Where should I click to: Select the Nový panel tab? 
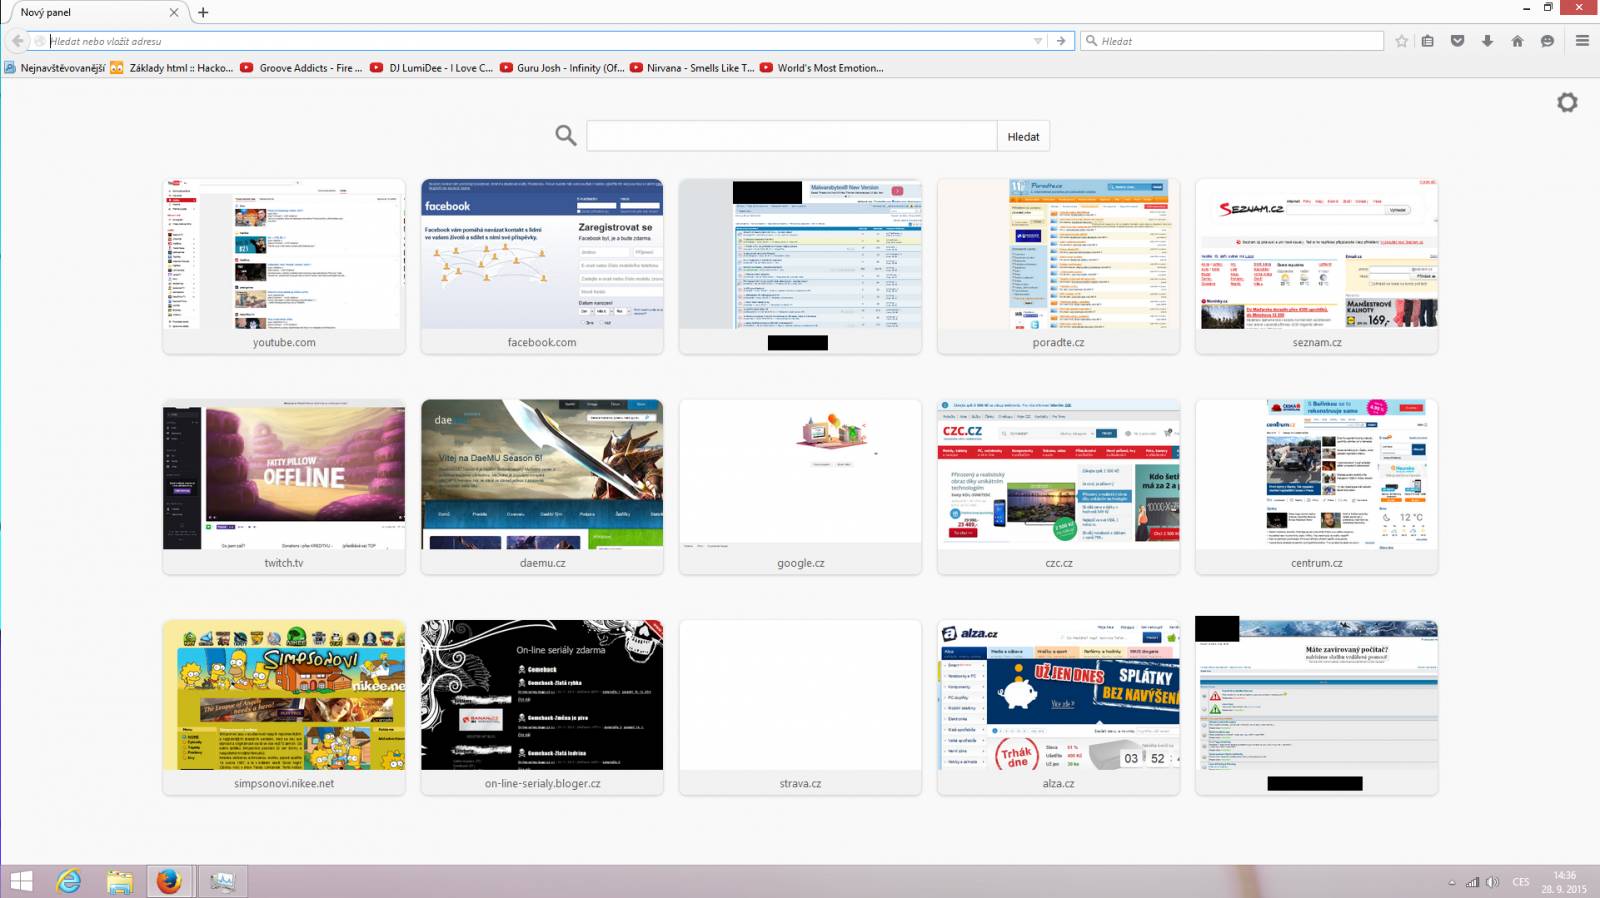point(90,12)
